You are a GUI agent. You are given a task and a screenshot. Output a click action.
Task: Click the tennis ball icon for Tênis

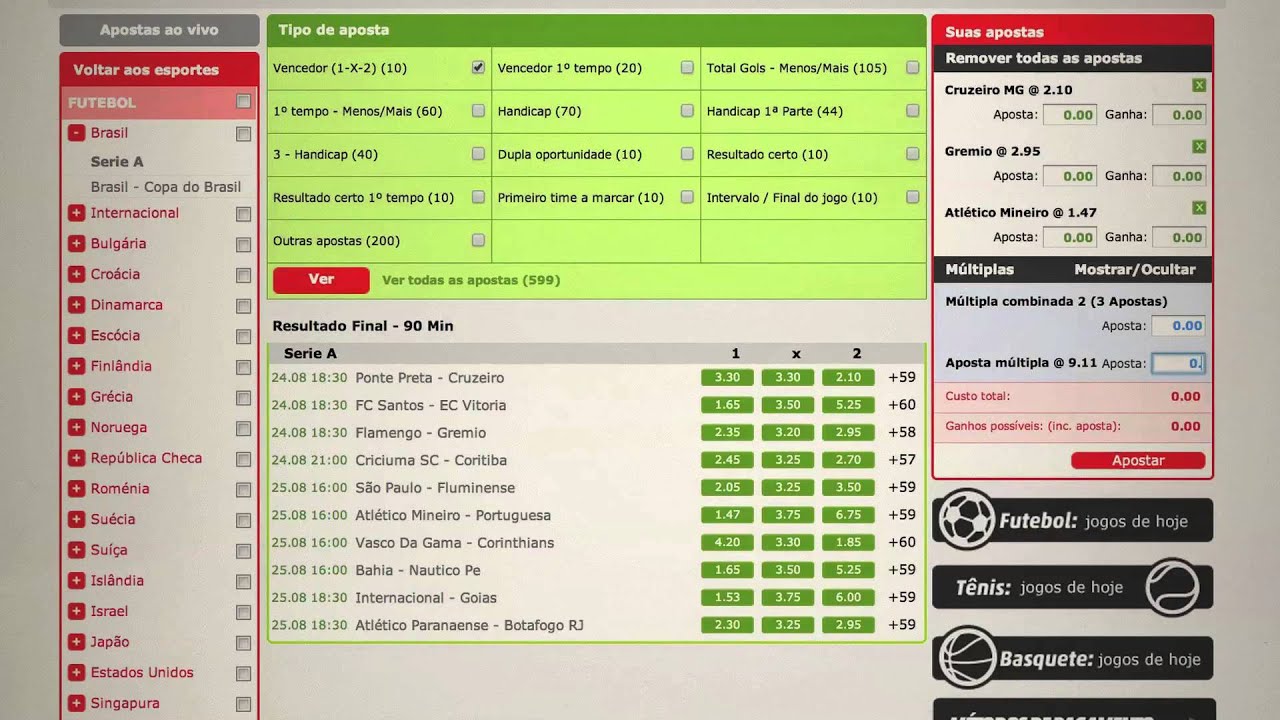click(x=1172, y=587)
